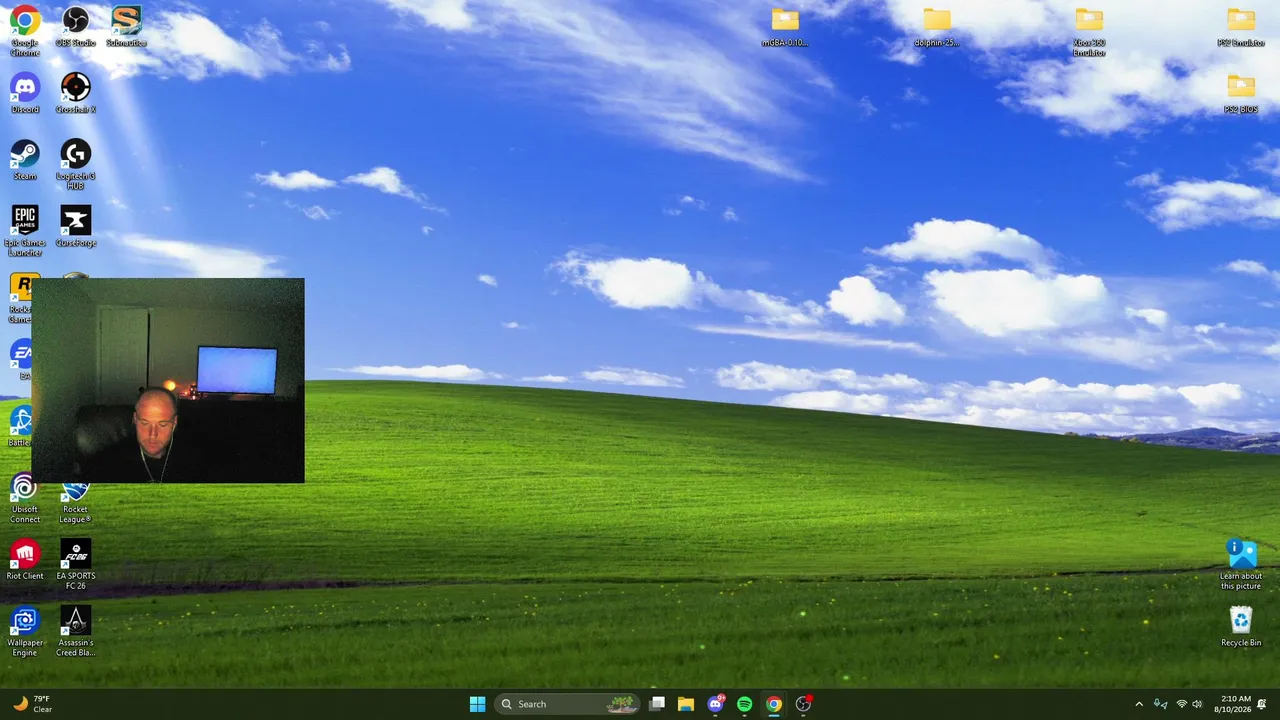Image resolution: width=1280 pixels, height=720 pixels.
Task: Click the webcam overlay preview
Action: 168,381
